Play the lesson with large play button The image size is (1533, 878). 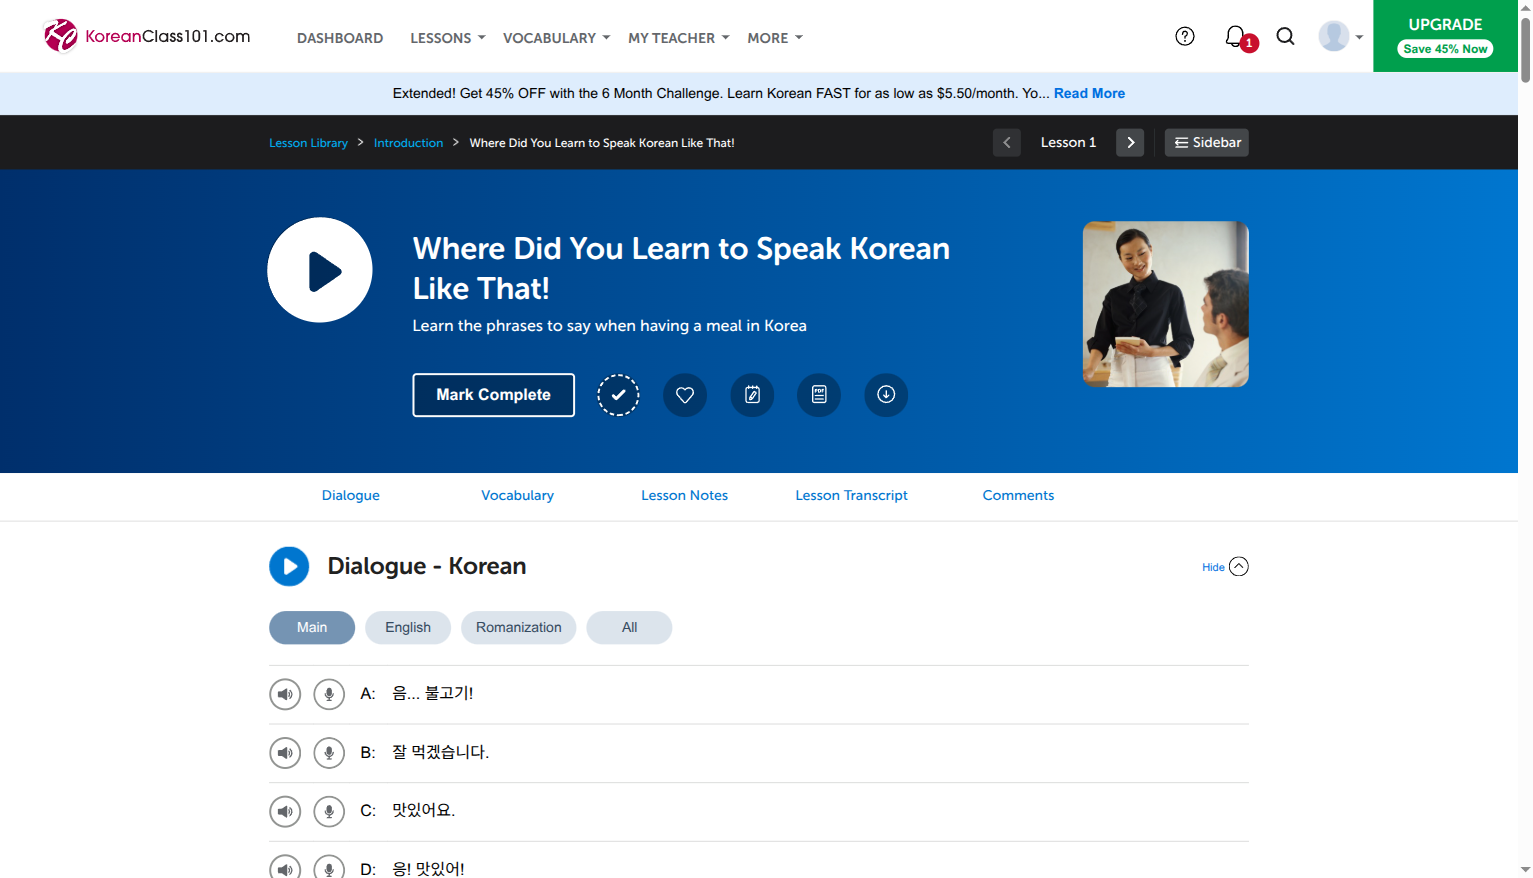click(x=320, y=270)
